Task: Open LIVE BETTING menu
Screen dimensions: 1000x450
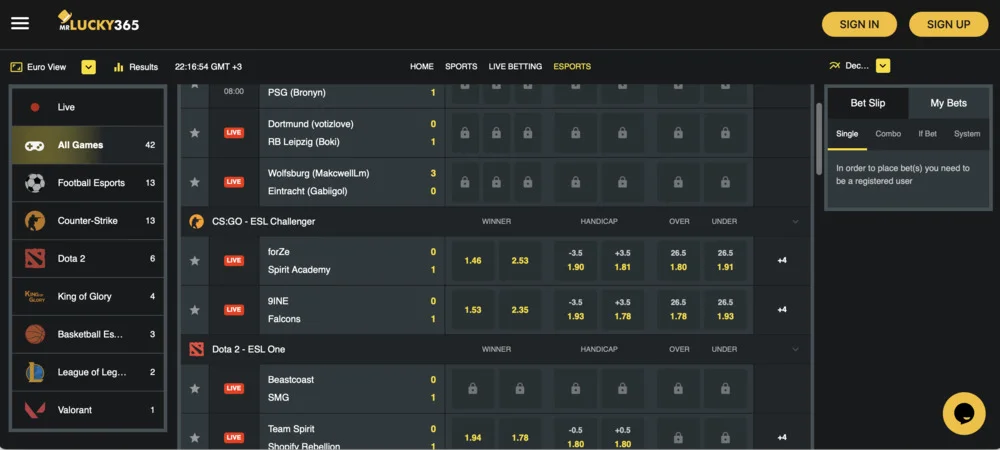Action: [x=515, y=66]
